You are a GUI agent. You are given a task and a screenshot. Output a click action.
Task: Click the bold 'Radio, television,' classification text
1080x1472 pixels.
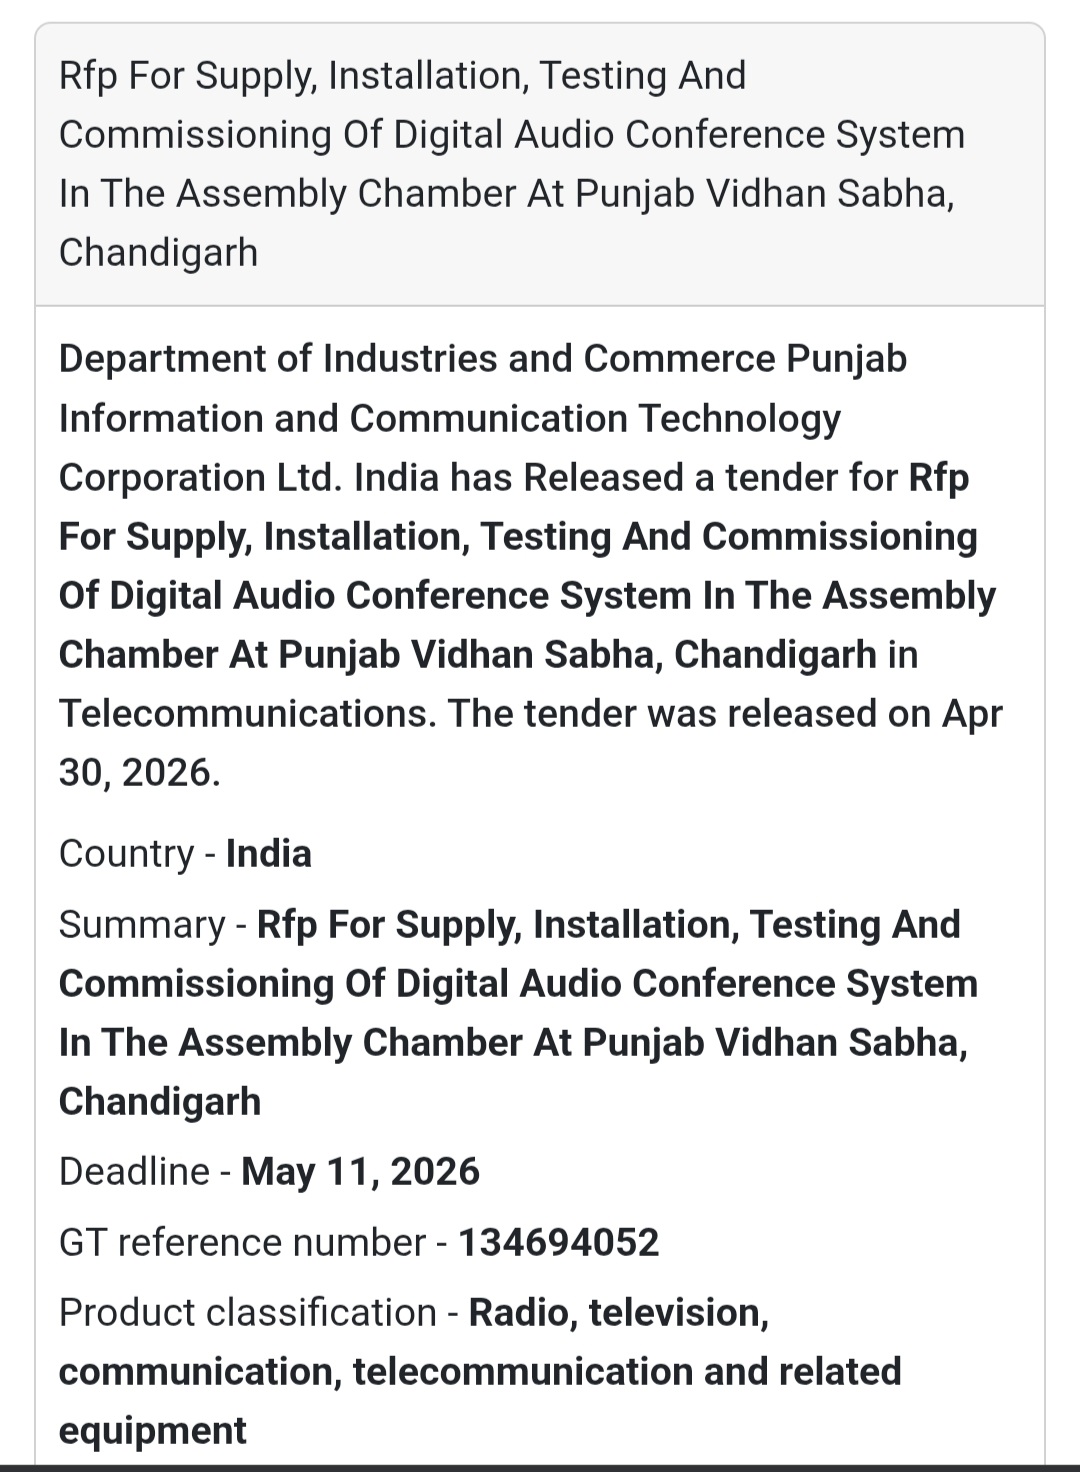pos(619,1313)
